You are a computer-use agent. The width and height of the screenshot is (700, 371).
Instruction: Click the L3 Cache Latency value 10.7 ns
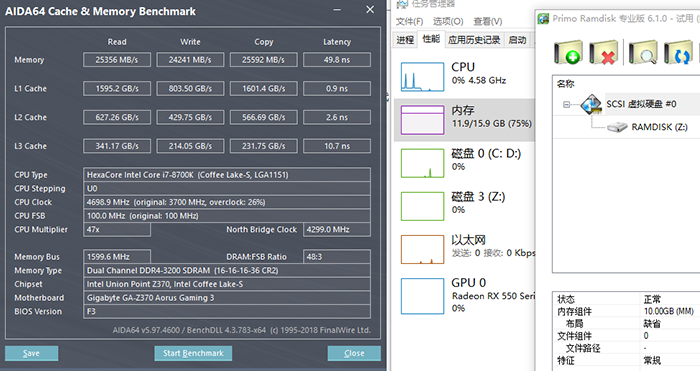337,146
